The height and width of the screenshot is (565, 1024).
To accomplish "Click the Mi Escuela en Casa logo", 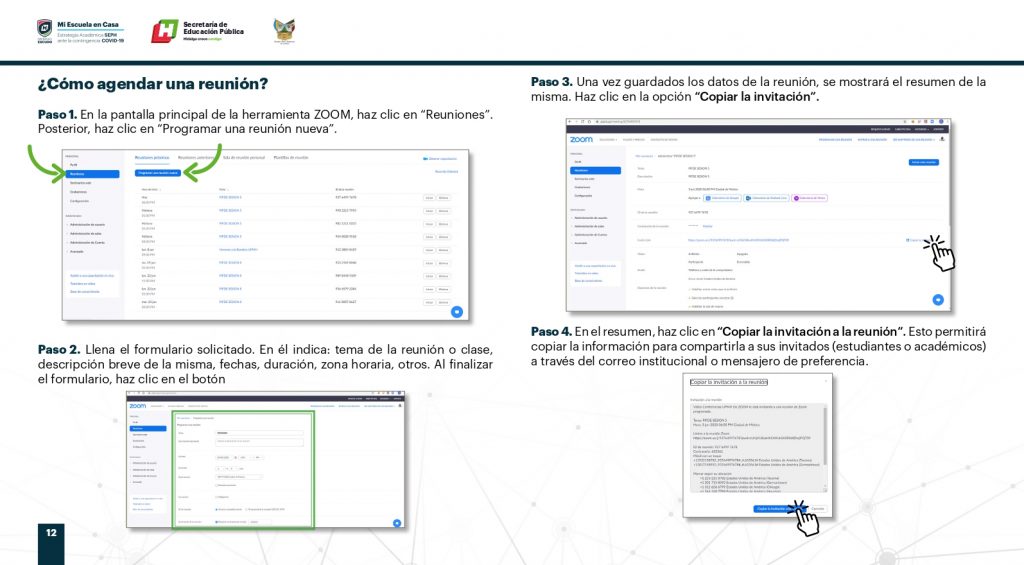I will [80, 31].
